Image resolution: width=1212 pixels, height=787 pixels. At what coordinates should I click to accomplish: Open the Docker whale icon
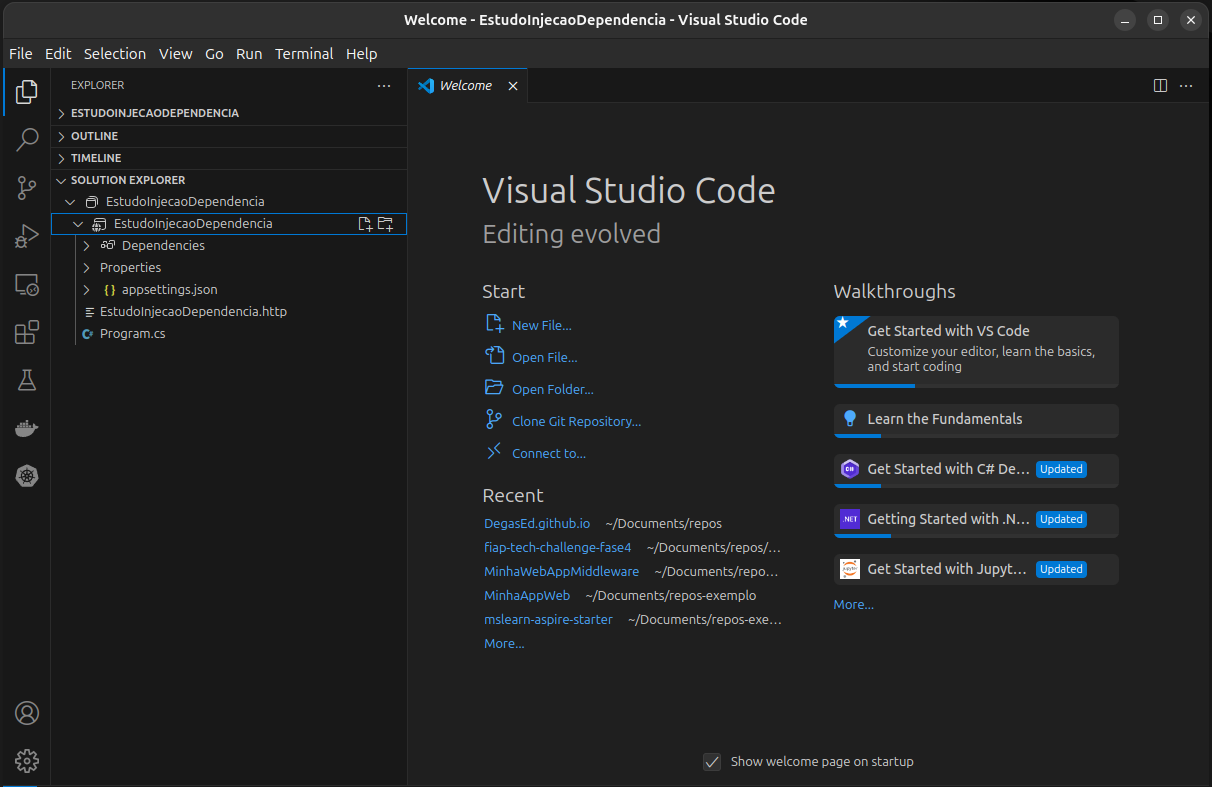click(27, 428)
